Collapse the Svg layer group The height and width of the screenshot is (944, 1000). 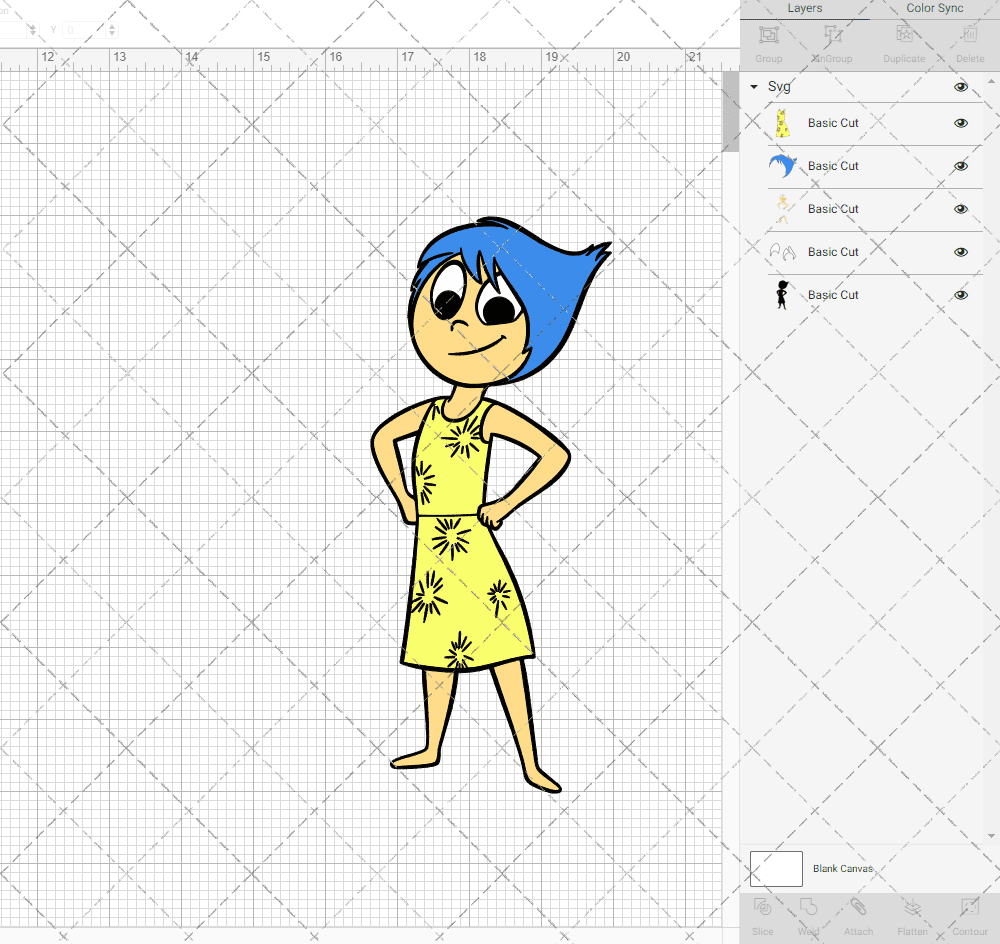point(754,87)
